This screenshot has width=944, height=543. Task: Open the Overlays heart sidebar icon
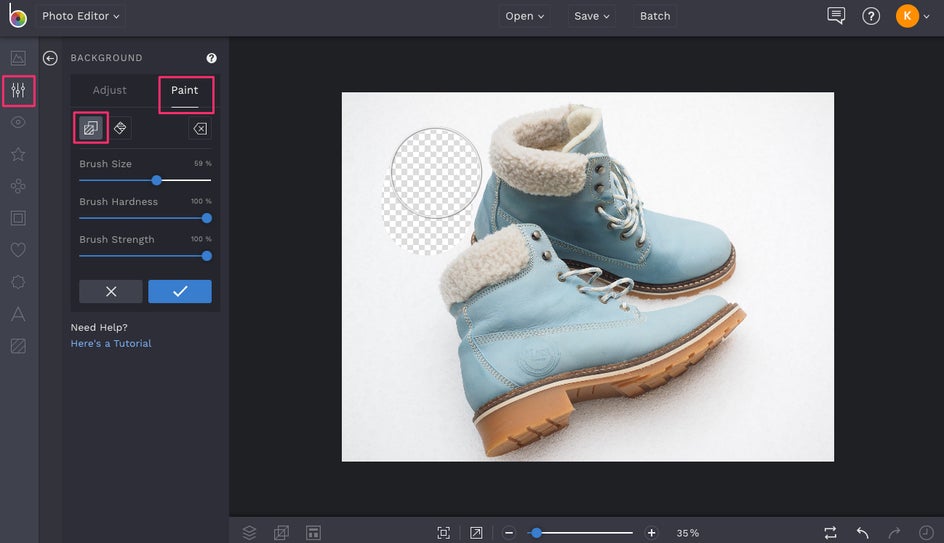point(18,250)
